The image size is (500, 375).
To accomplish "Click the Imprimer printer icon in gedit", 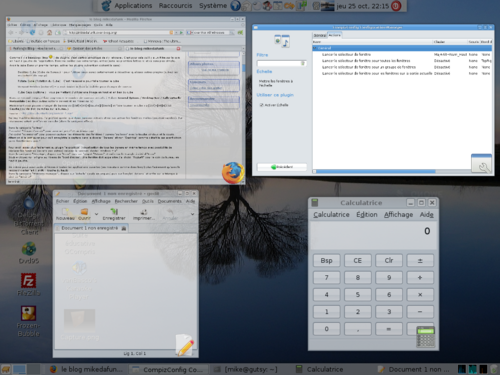I will [144, 211].
